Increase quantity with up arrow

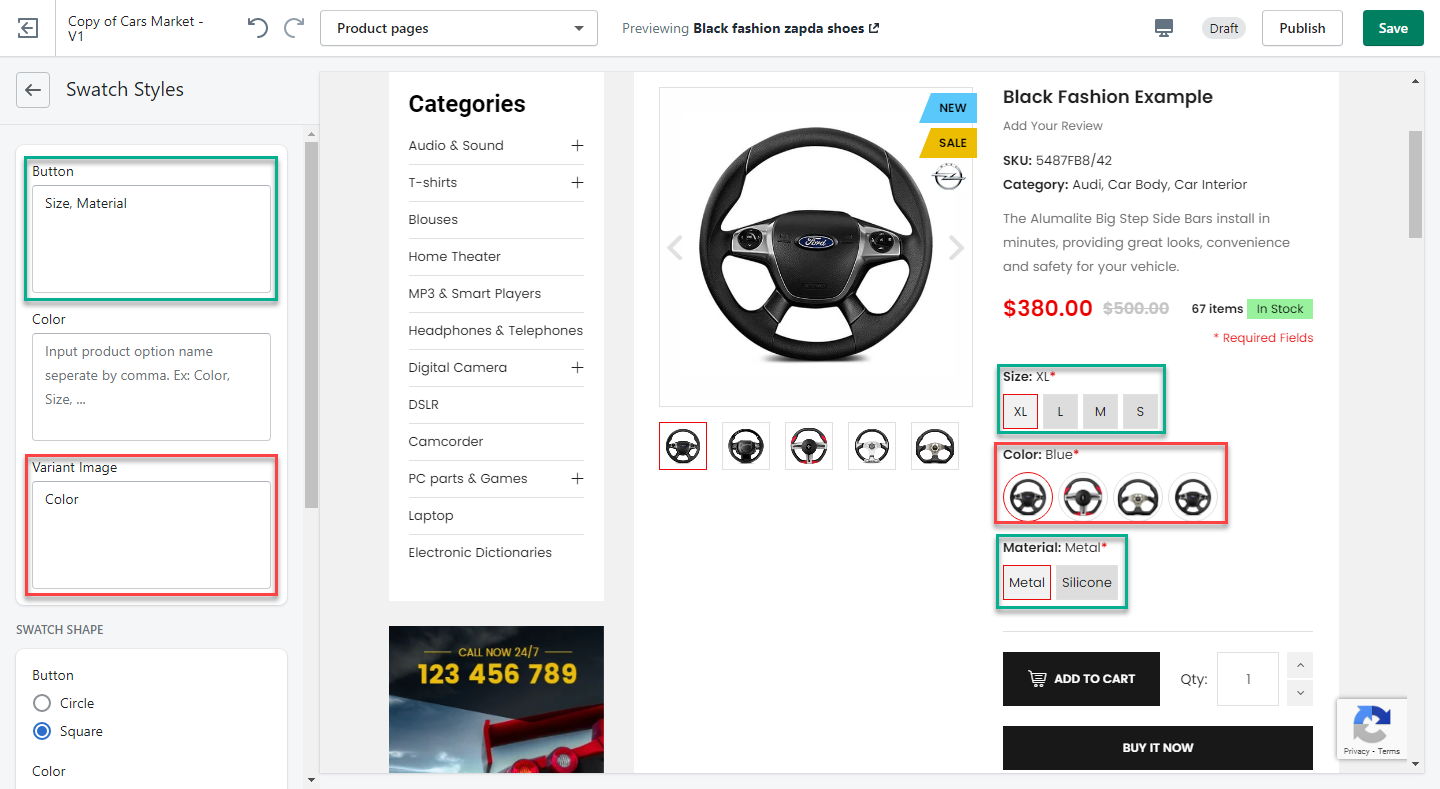[1301, 664]
